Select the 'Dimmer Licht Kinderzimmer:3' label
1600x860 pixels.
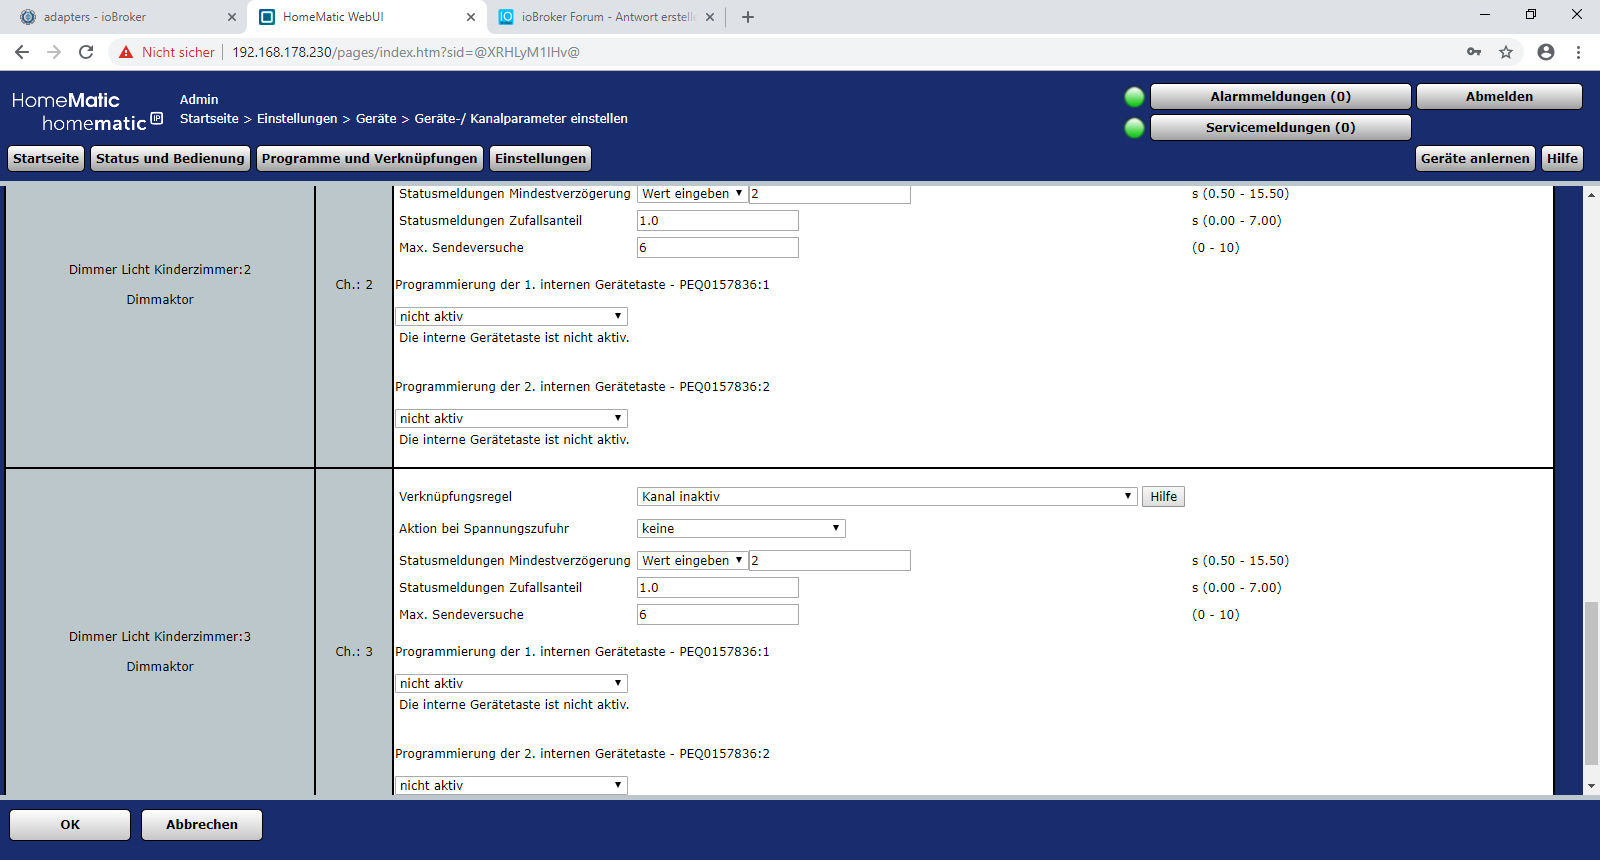(160, 637)
